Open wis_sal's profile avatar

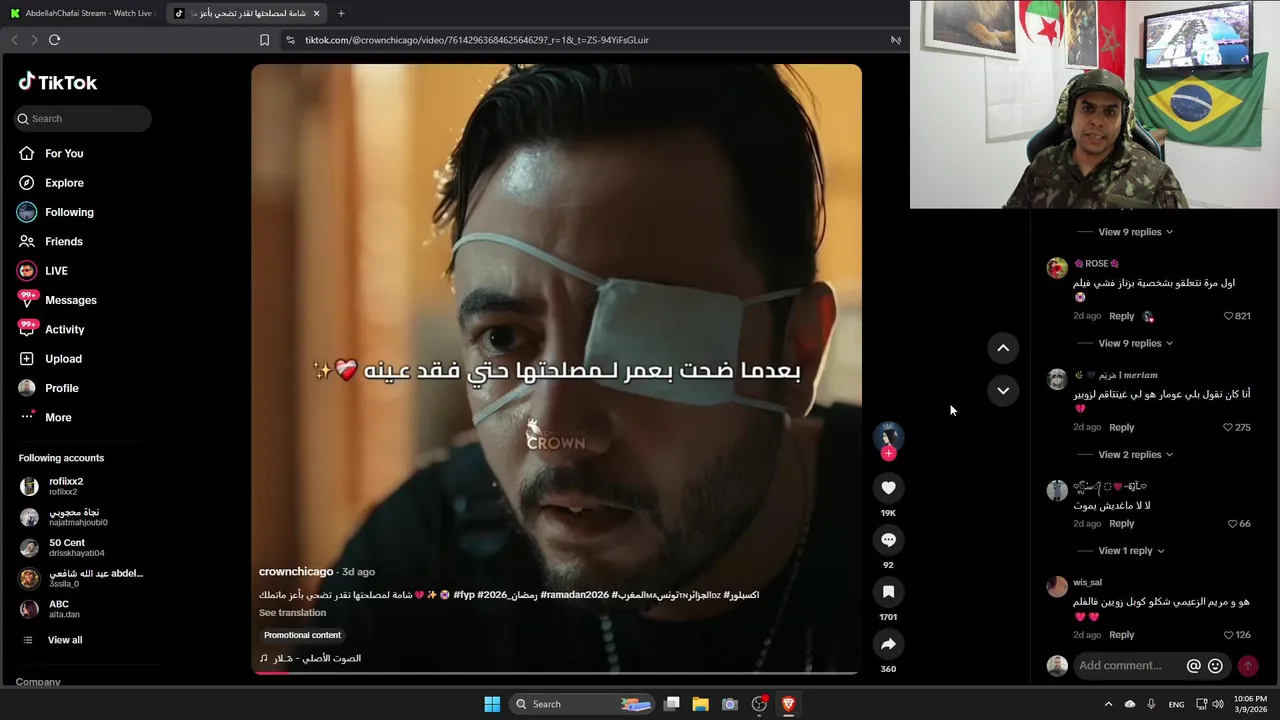pyautogui.click(x=1057, y=587)
